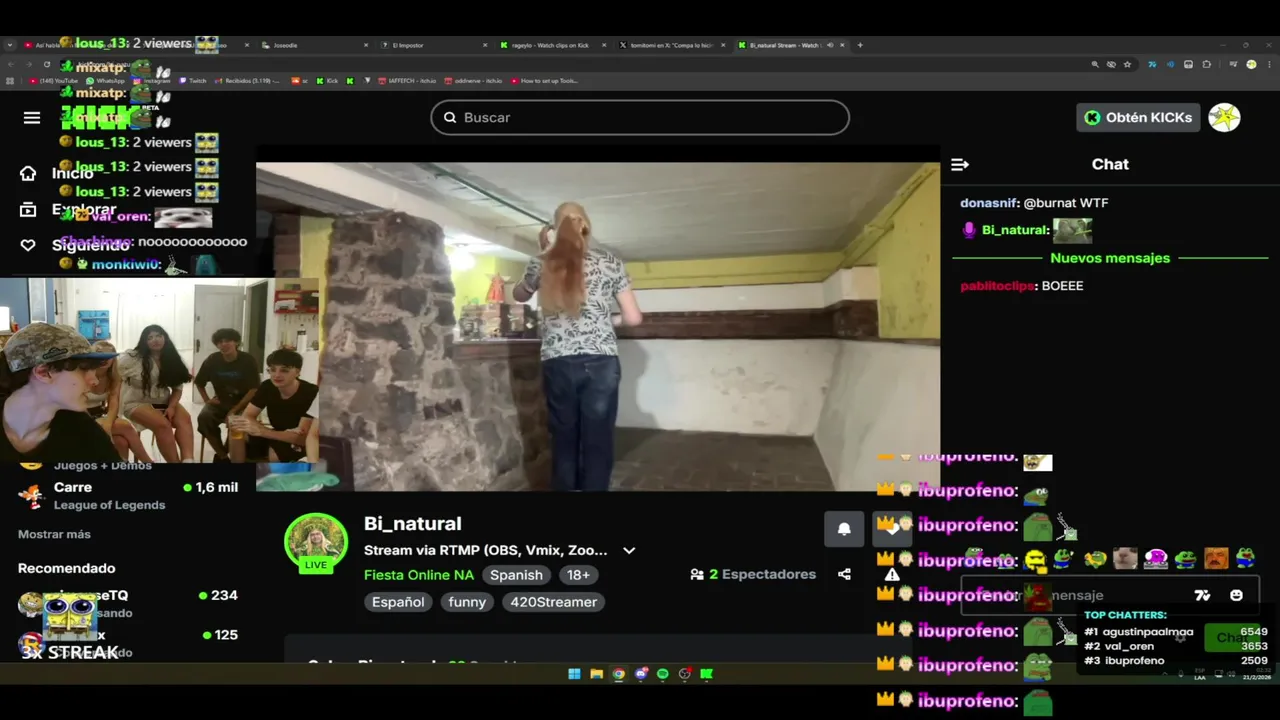Open Chrome from the taskbar
This screenshot has width=1280, height=720.
618,674
